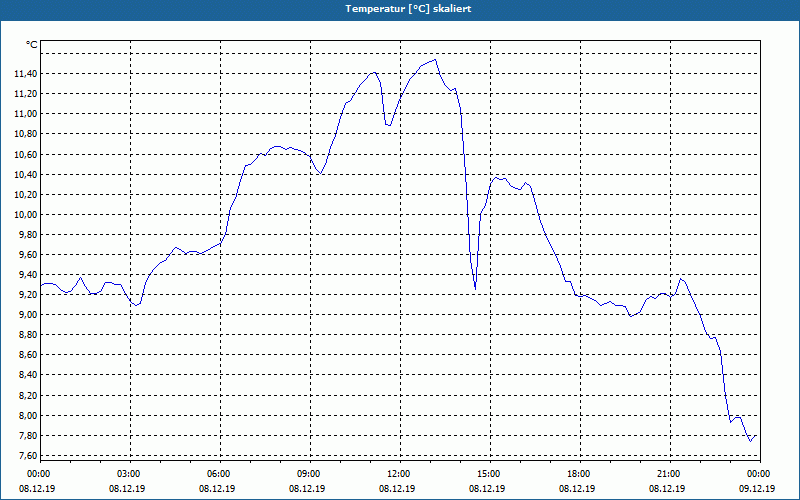Click the 'Temperatur [°C] skaliert' title bar text
Screen dimensions: 800x500
point(408,9)
